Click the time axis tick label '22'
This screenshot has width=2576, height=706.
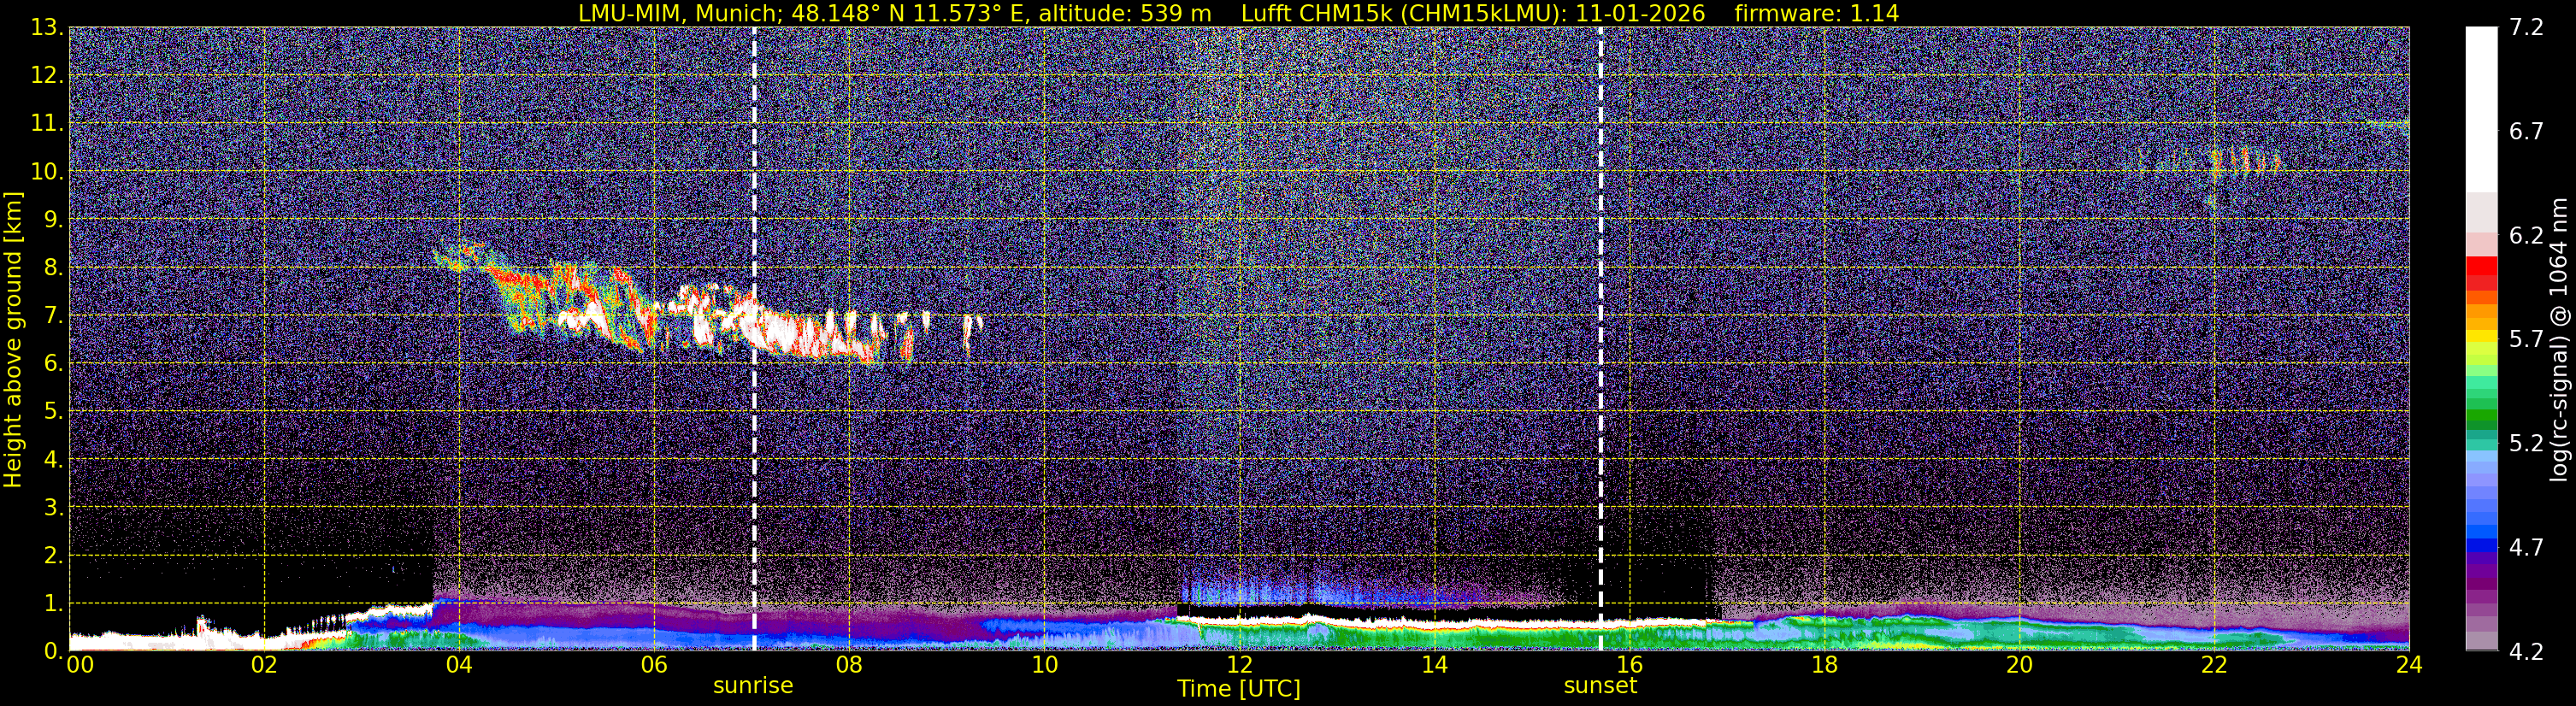[x=2214, y=665]
